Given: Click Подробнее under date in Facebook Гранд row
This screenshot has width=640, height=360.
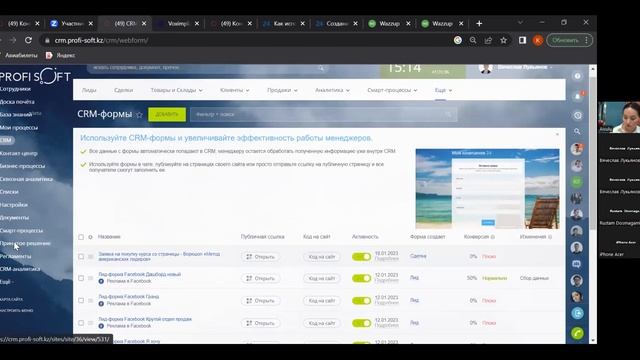Looking at the screenshot, I should tap(386, 303).
